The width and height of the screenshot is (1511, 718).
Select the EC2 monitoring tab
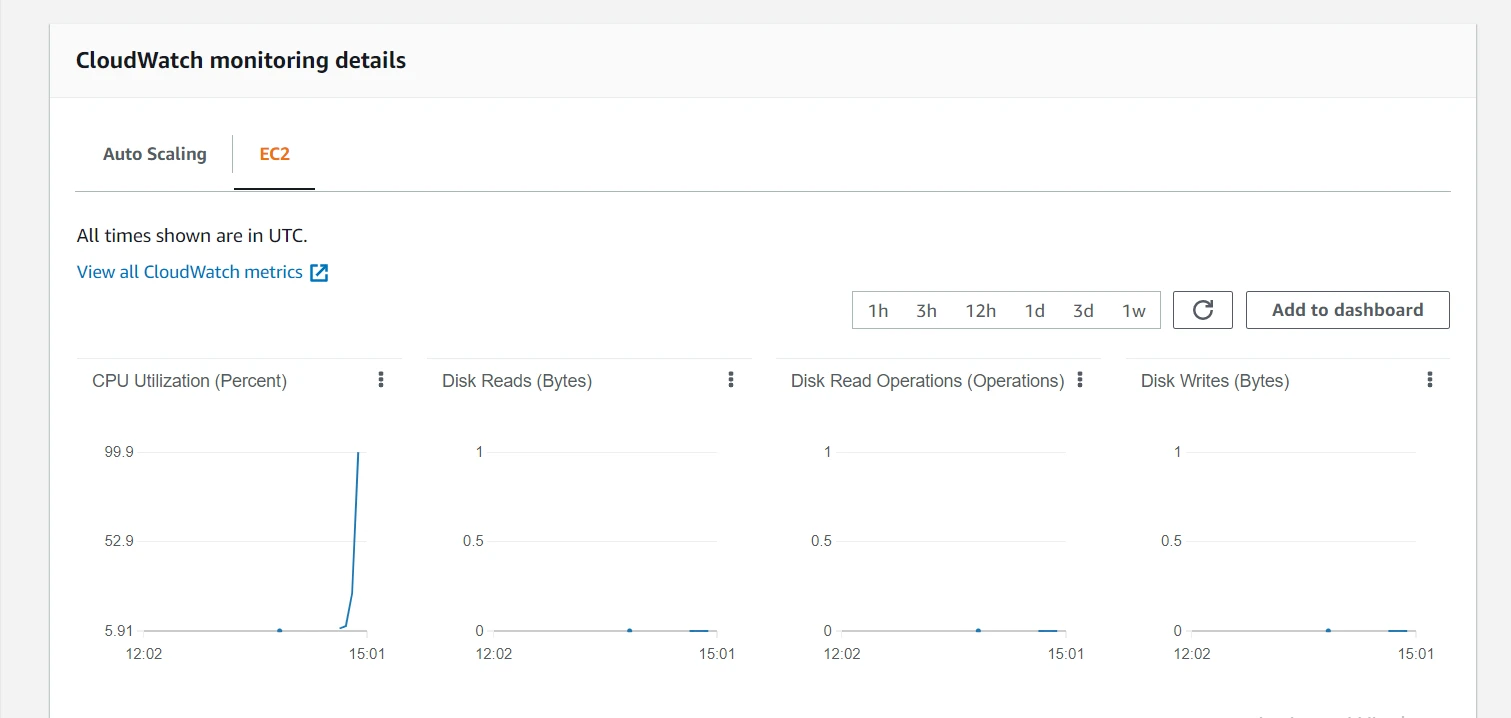coord(273,153)
